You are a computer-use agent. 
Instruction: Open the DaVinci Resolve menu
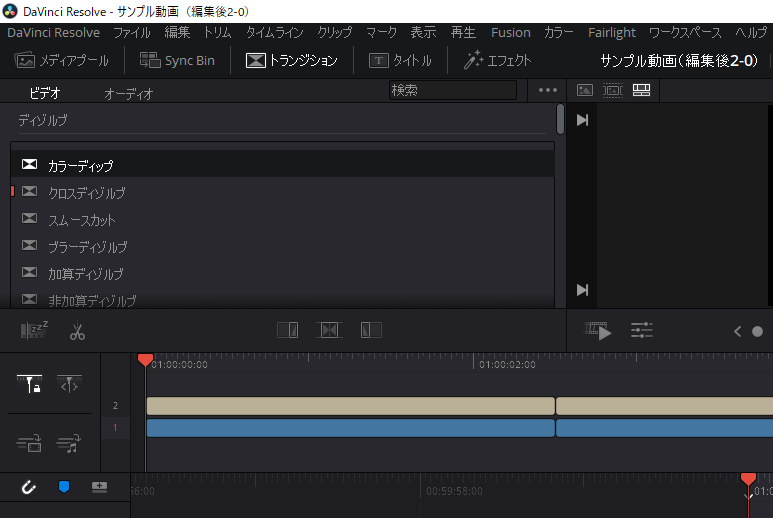(x=53, y=33)
